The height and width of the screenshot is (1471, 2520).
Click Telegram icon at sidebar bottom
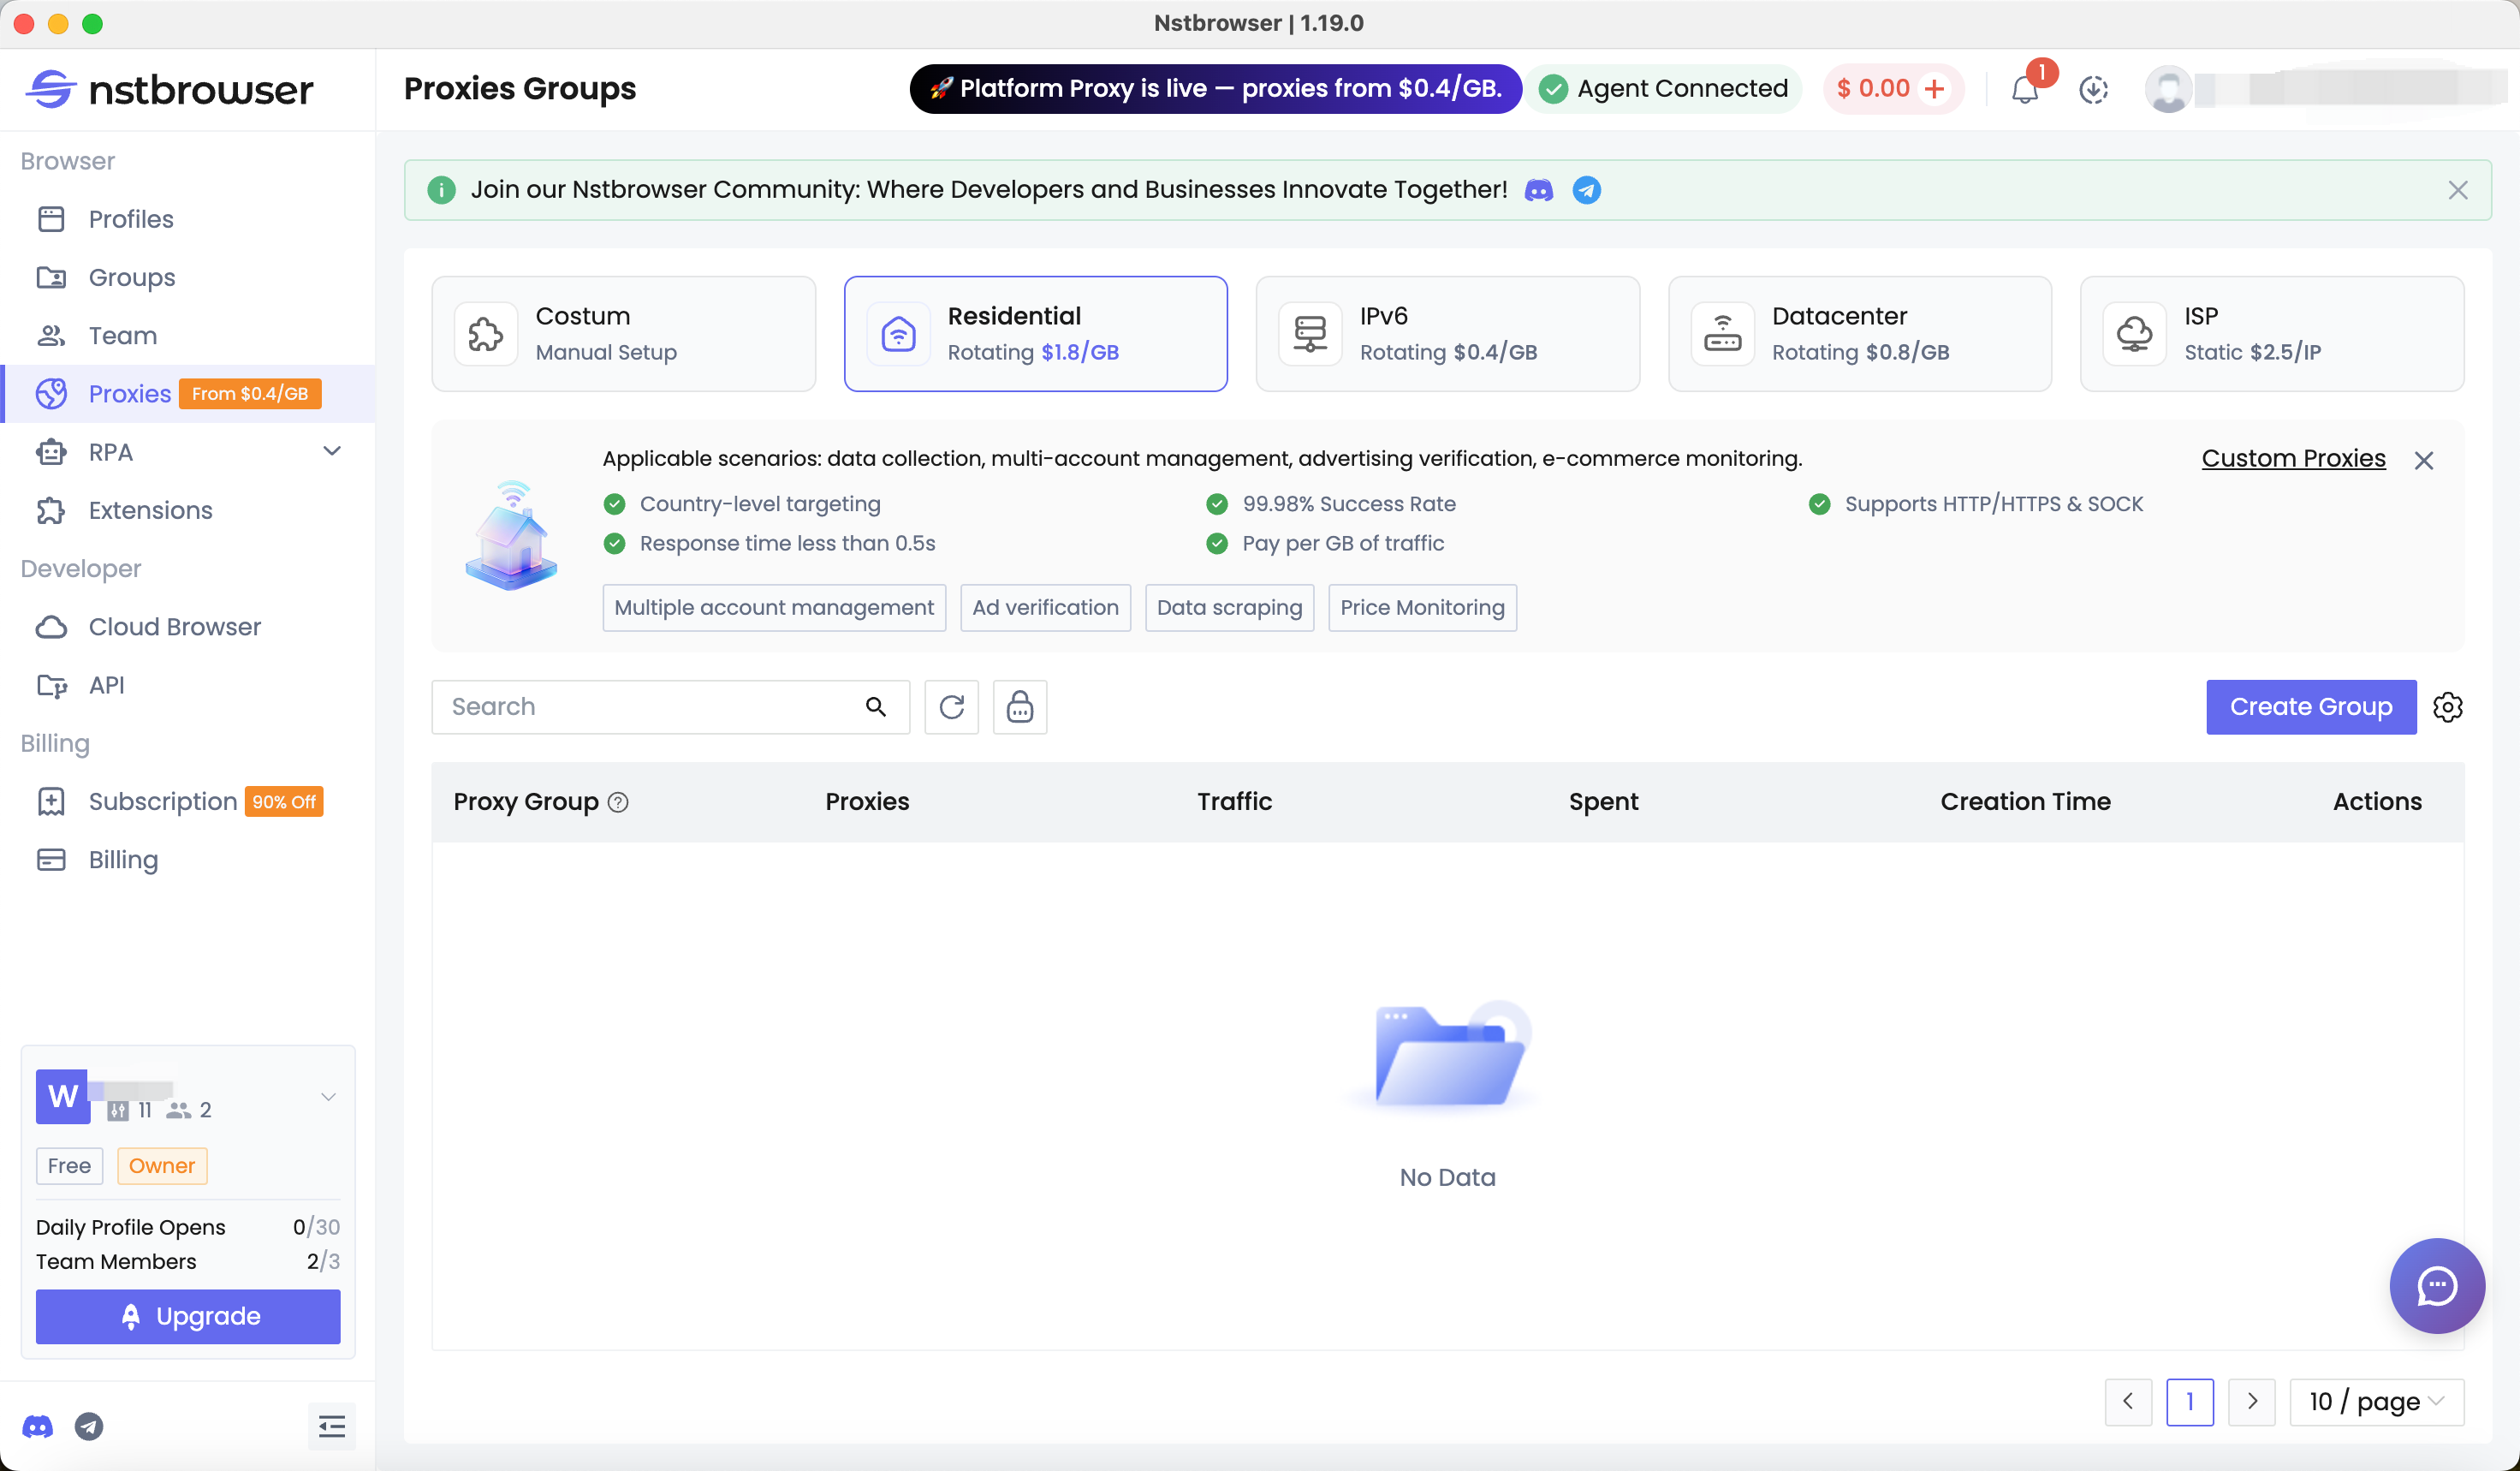pos(89,1426)
